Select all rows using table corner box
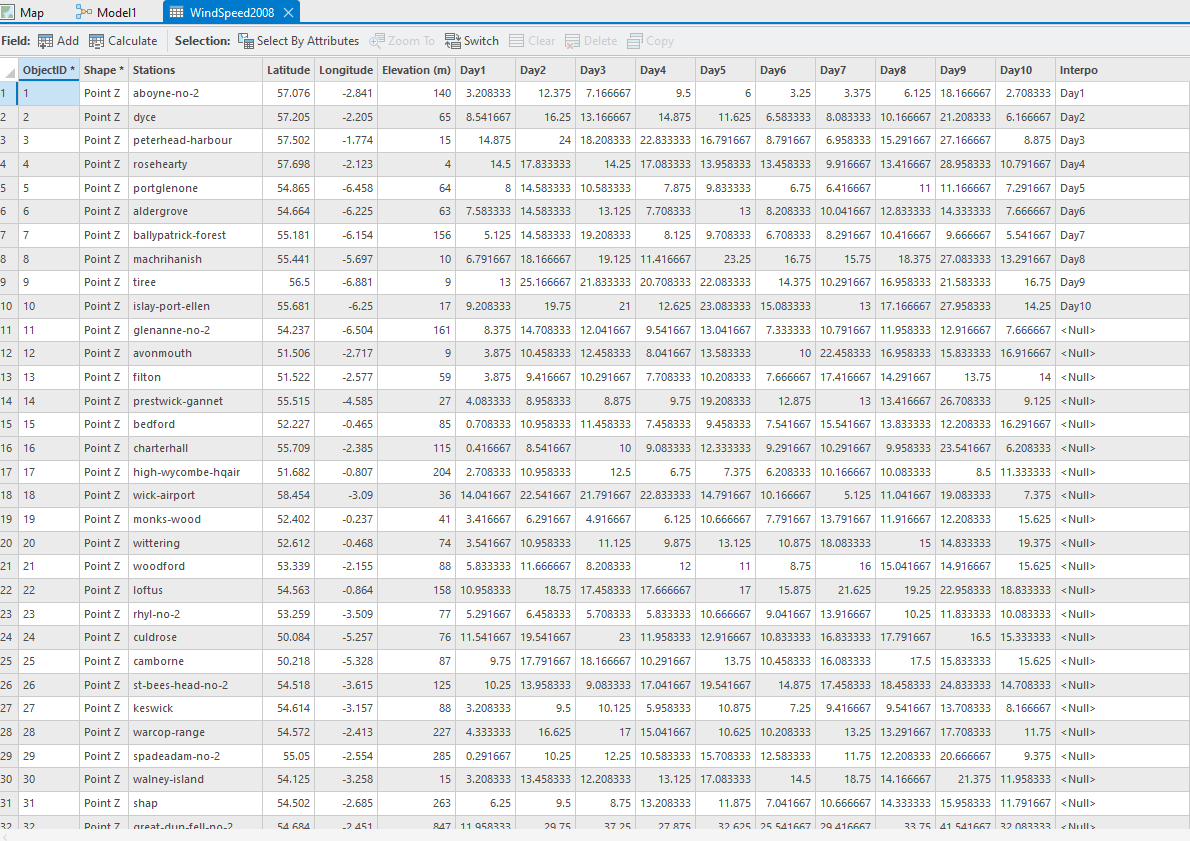This screenshot has width=1190, height=841. click(9, 71)
